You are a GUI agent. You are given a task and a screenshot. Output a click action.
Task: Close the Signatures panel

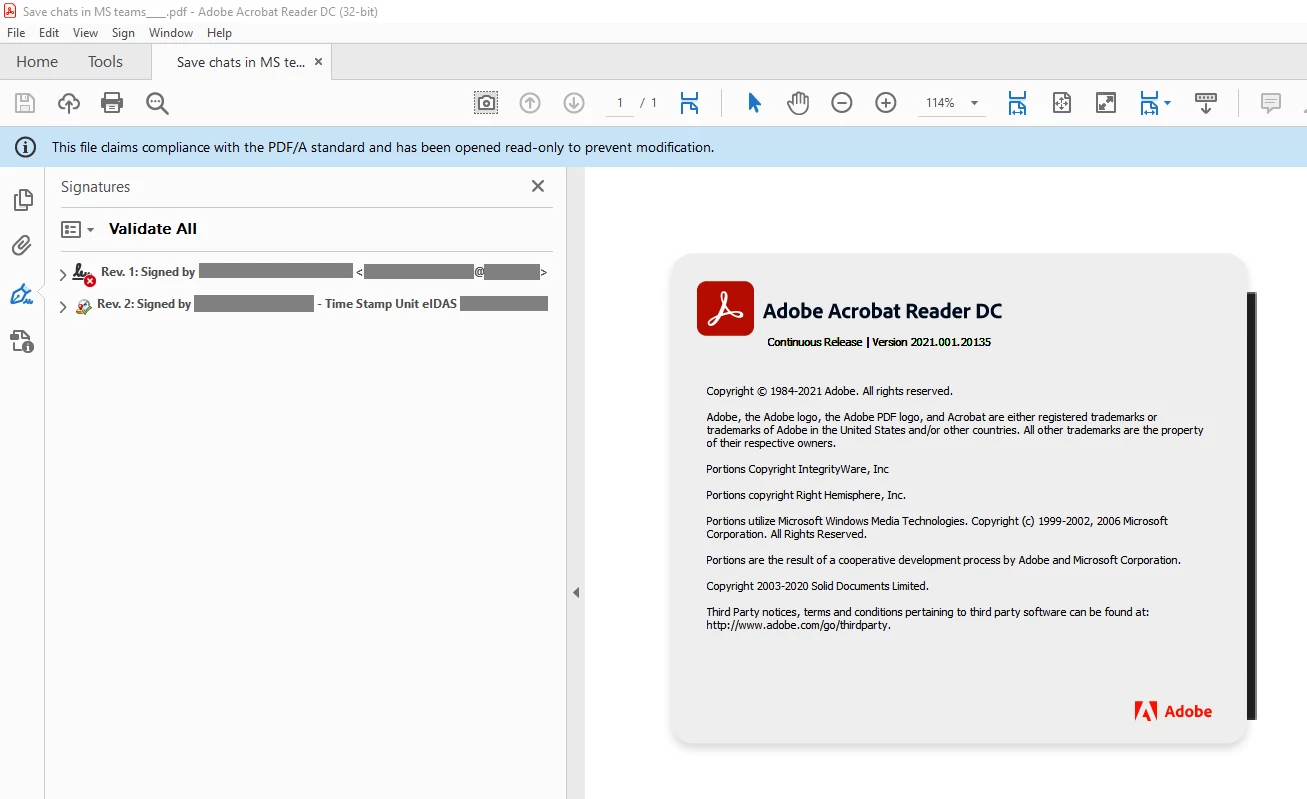[x=538, y=186]
